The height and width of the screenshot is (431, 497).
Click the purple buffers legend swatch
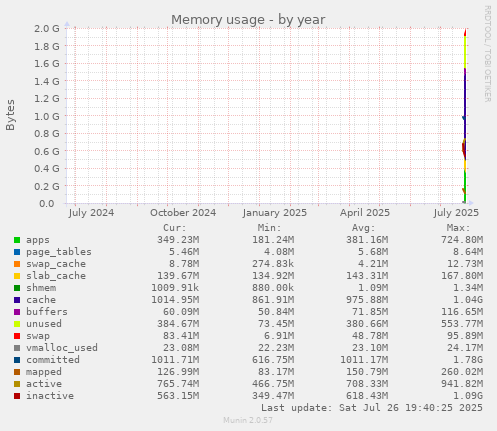[17, 312]
